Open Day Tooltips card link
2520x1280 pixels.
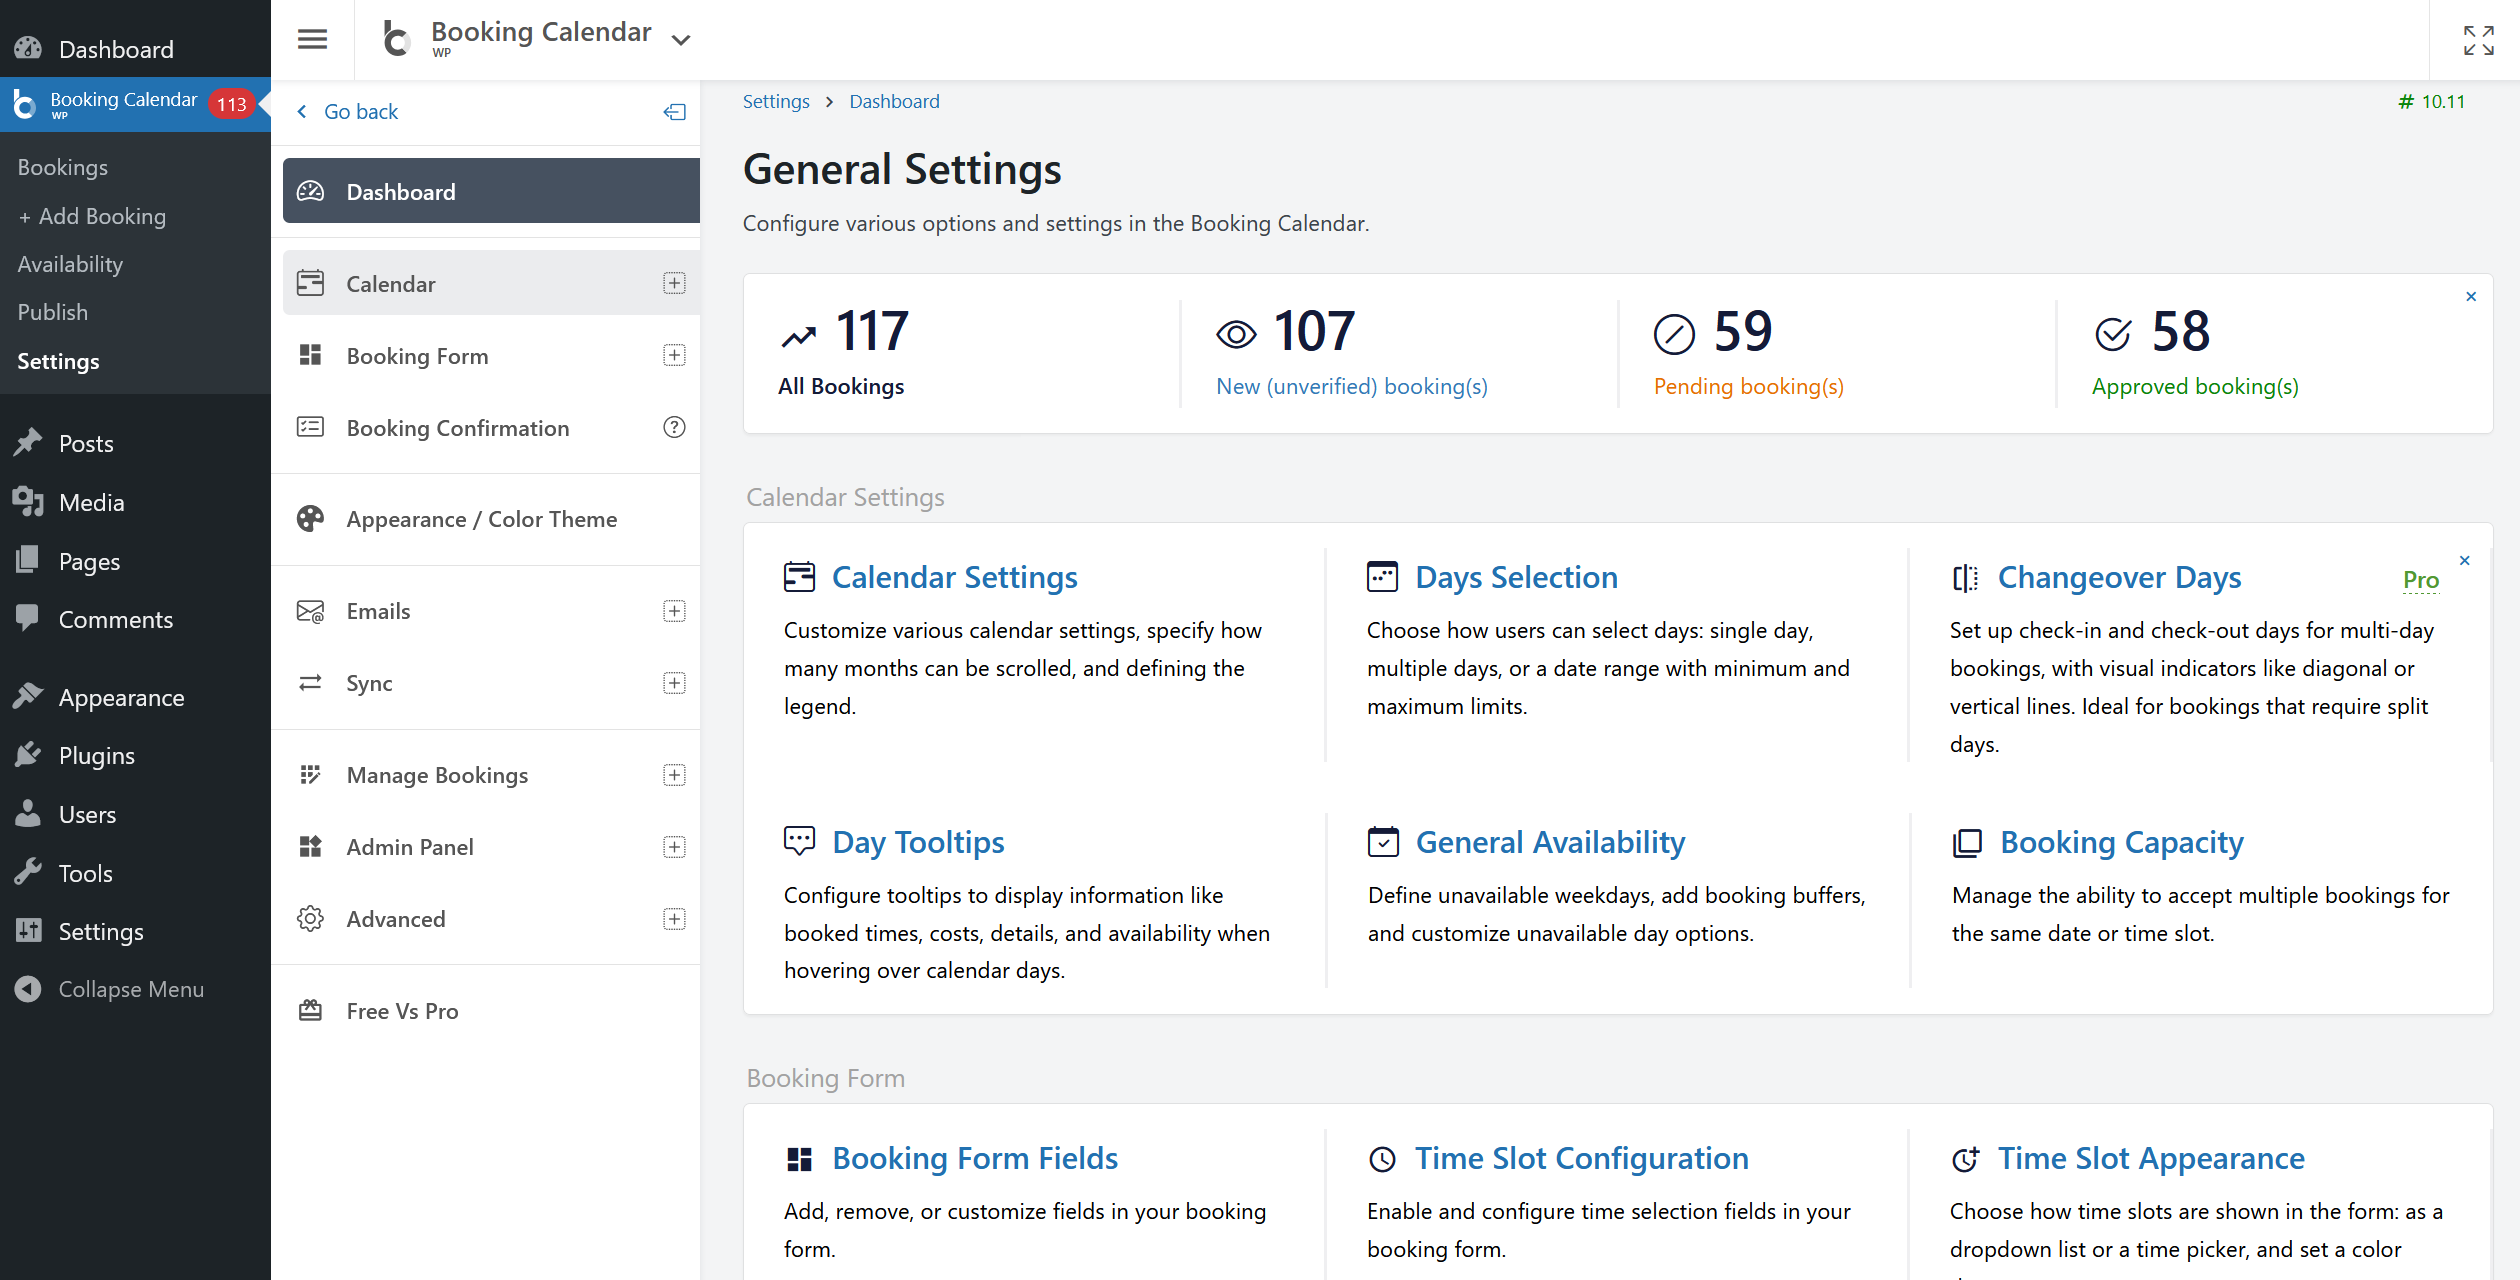tap(918, 842)
